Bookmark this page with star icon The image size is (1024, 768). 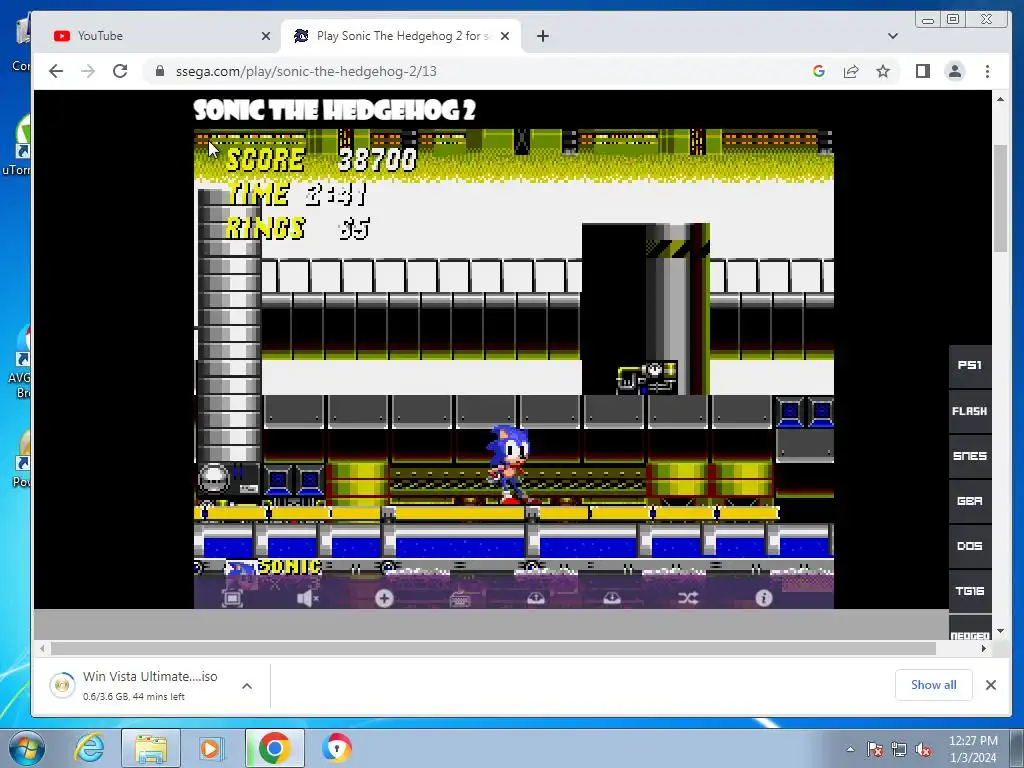[x=883, y=71]
